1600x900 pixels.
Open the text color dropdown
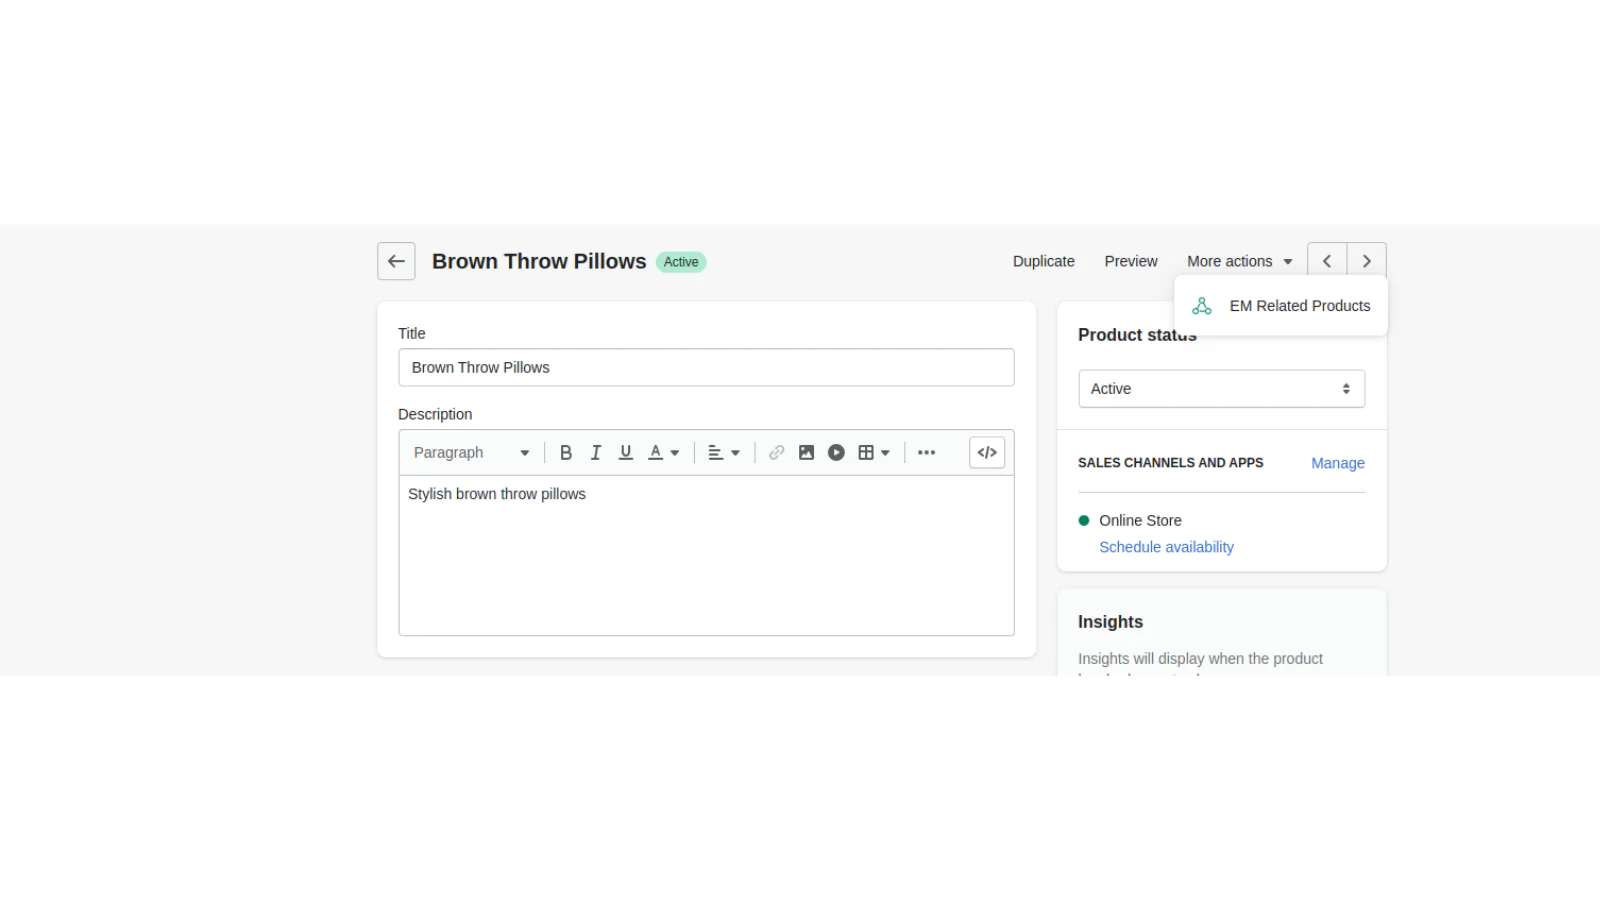coord(664,453)
